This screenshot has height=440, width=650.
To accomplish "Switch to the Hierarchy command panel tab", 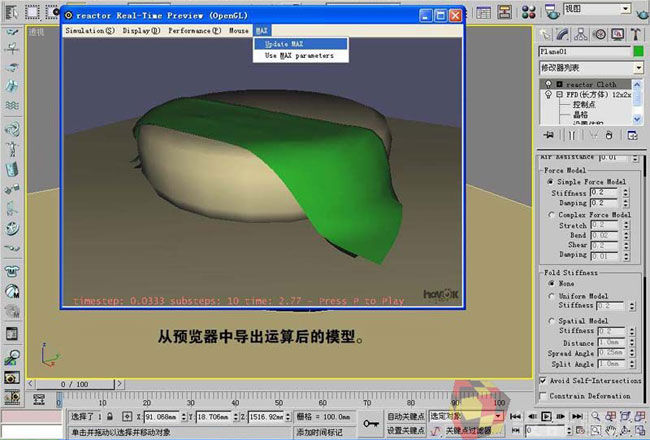I will tap(580, 35).
